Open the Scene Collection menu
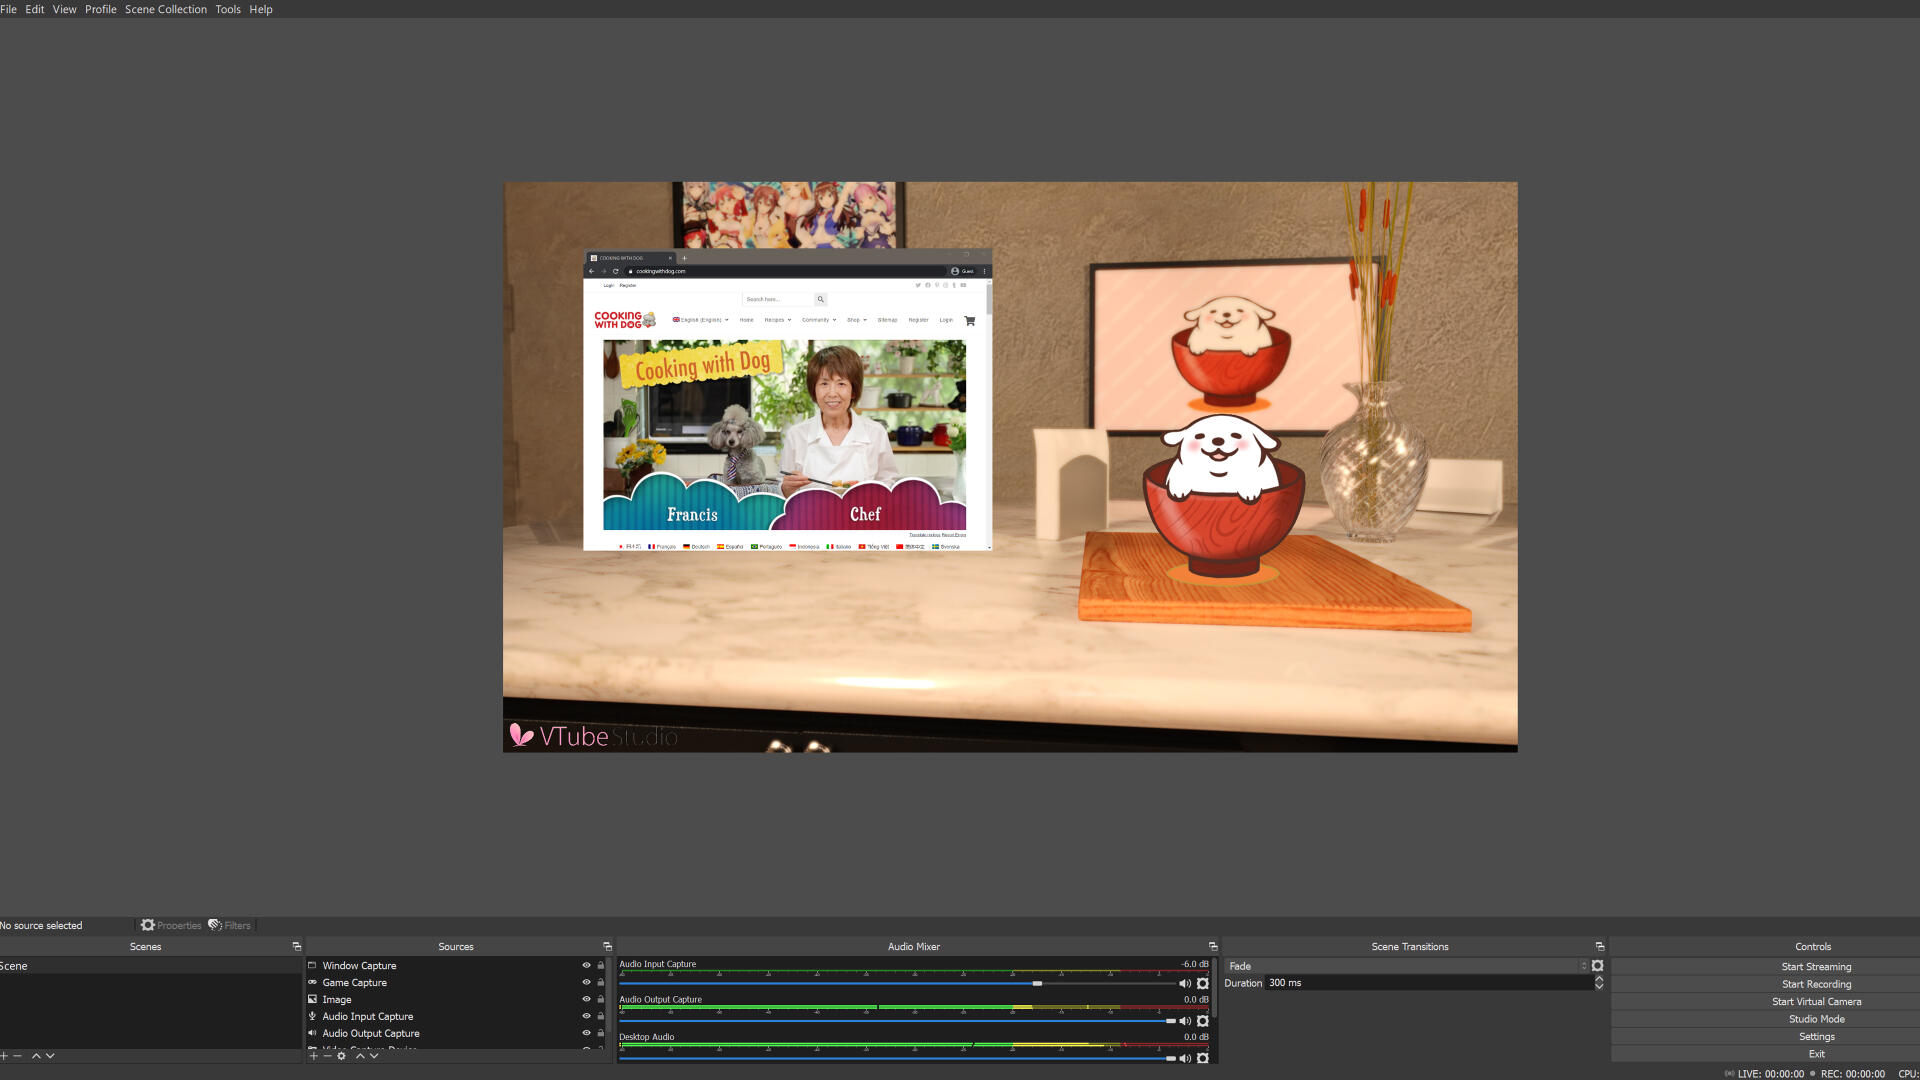The width and height of the screenshot is (1920, 1080). coord(166,9)
